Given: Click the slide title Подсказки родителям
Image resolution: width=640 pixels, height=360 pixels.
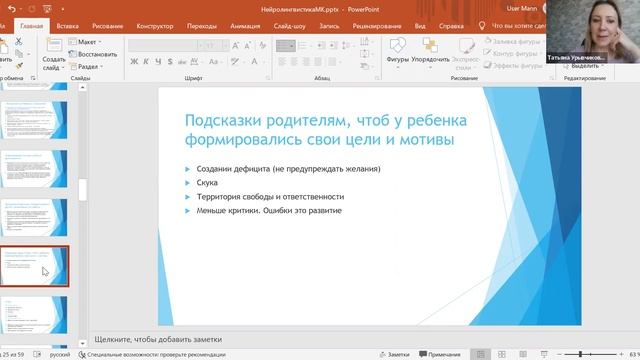Looking at the screenshot, I should 326,130.
